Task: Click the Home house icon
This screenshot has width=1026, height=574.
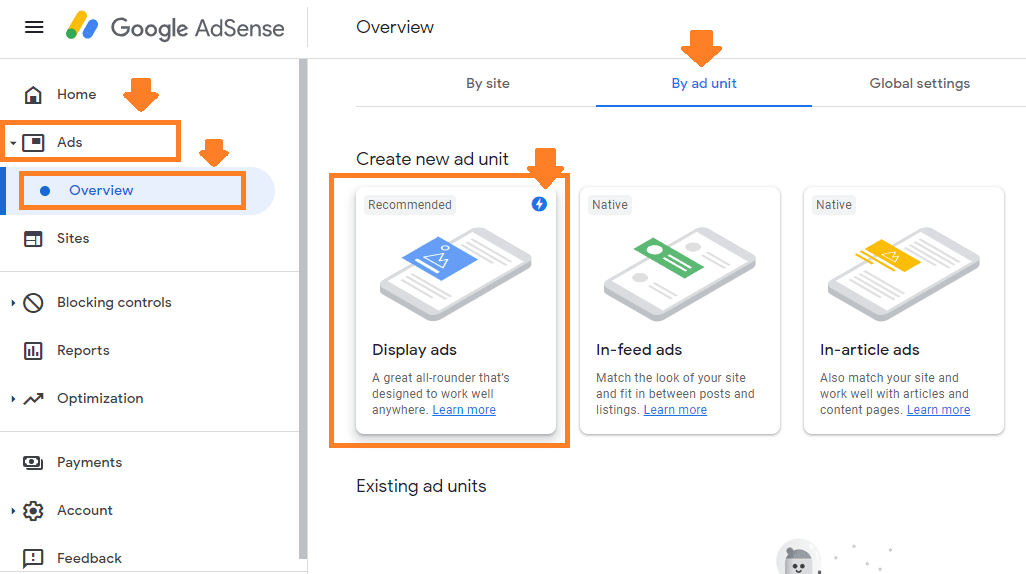Action: 33,95
